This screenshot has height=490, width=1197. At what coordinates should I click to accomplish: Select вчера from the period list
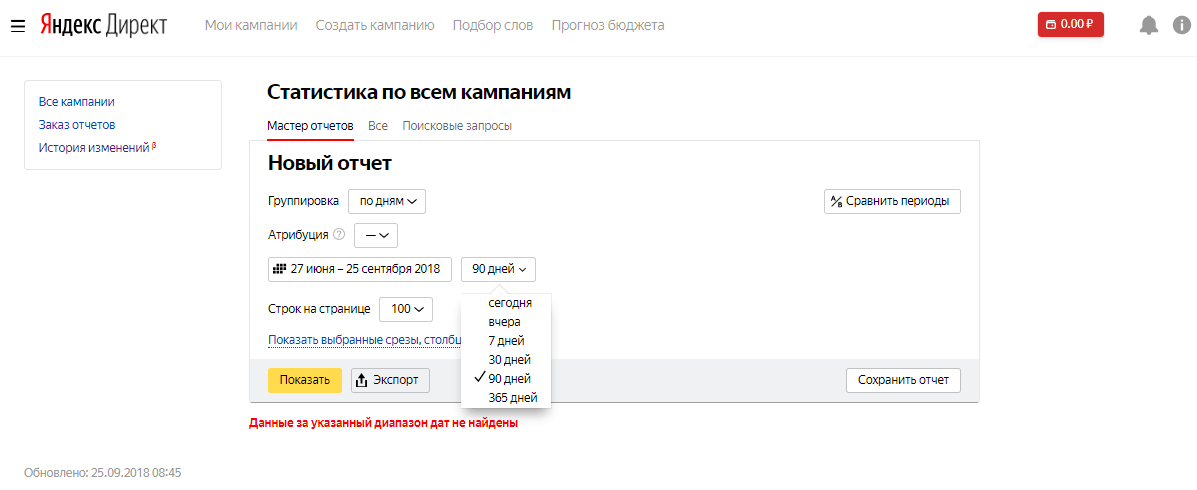tap(506, 322)
